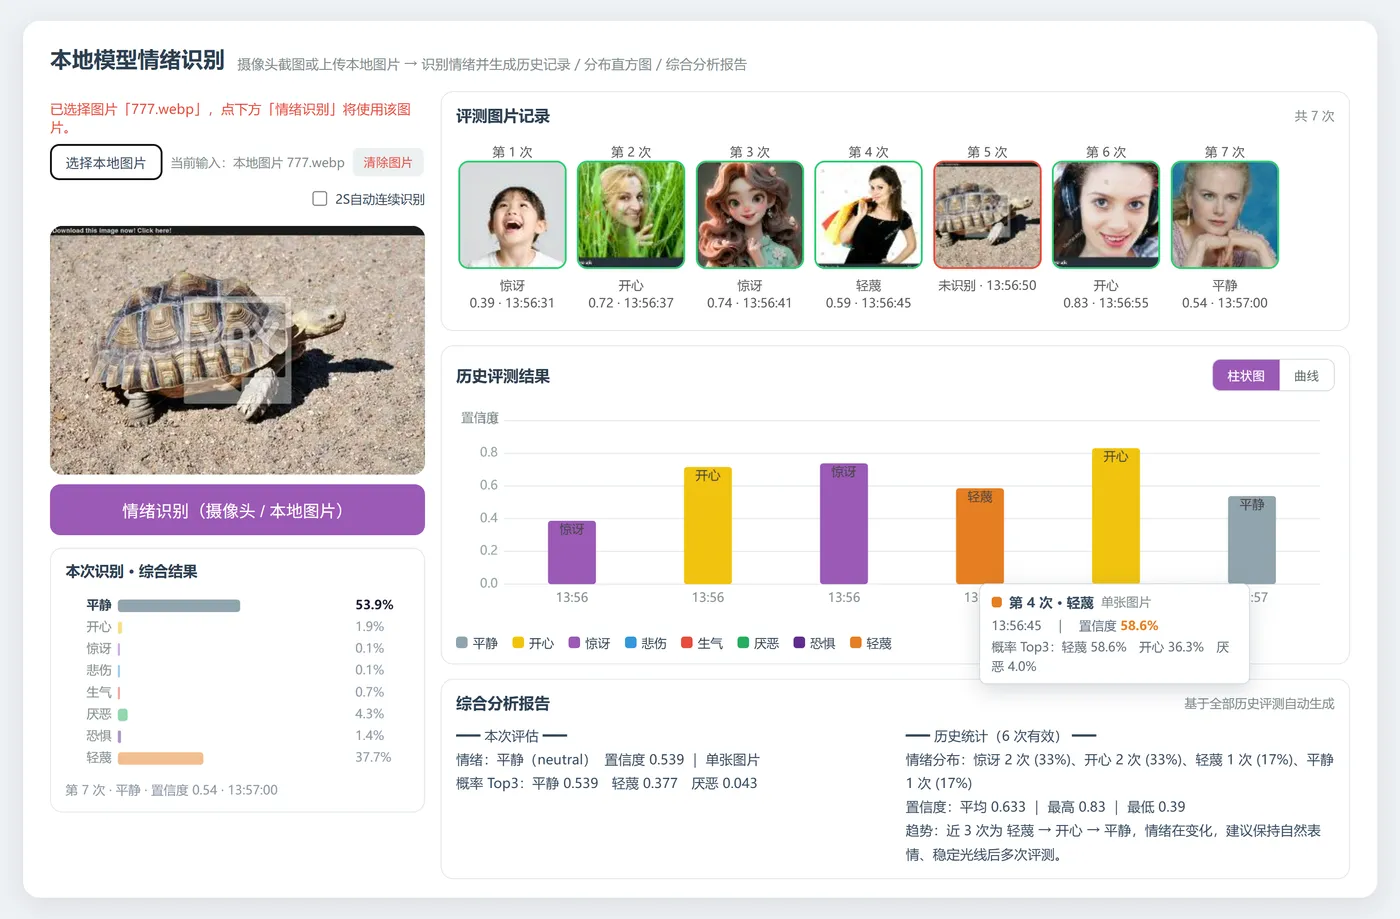
Task: Click the 厌恶 4.3% result bar
Action: click(123, 714)
